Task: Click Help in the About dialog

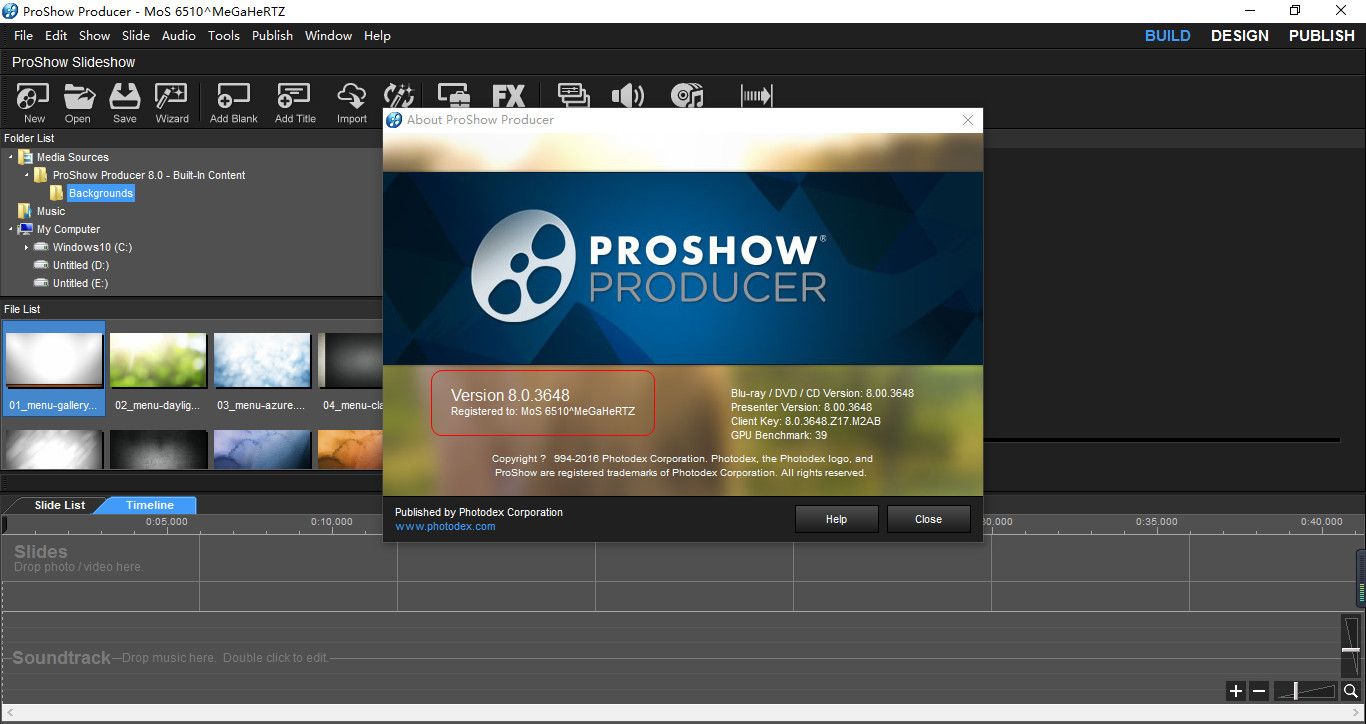Action: pos(837,519)
